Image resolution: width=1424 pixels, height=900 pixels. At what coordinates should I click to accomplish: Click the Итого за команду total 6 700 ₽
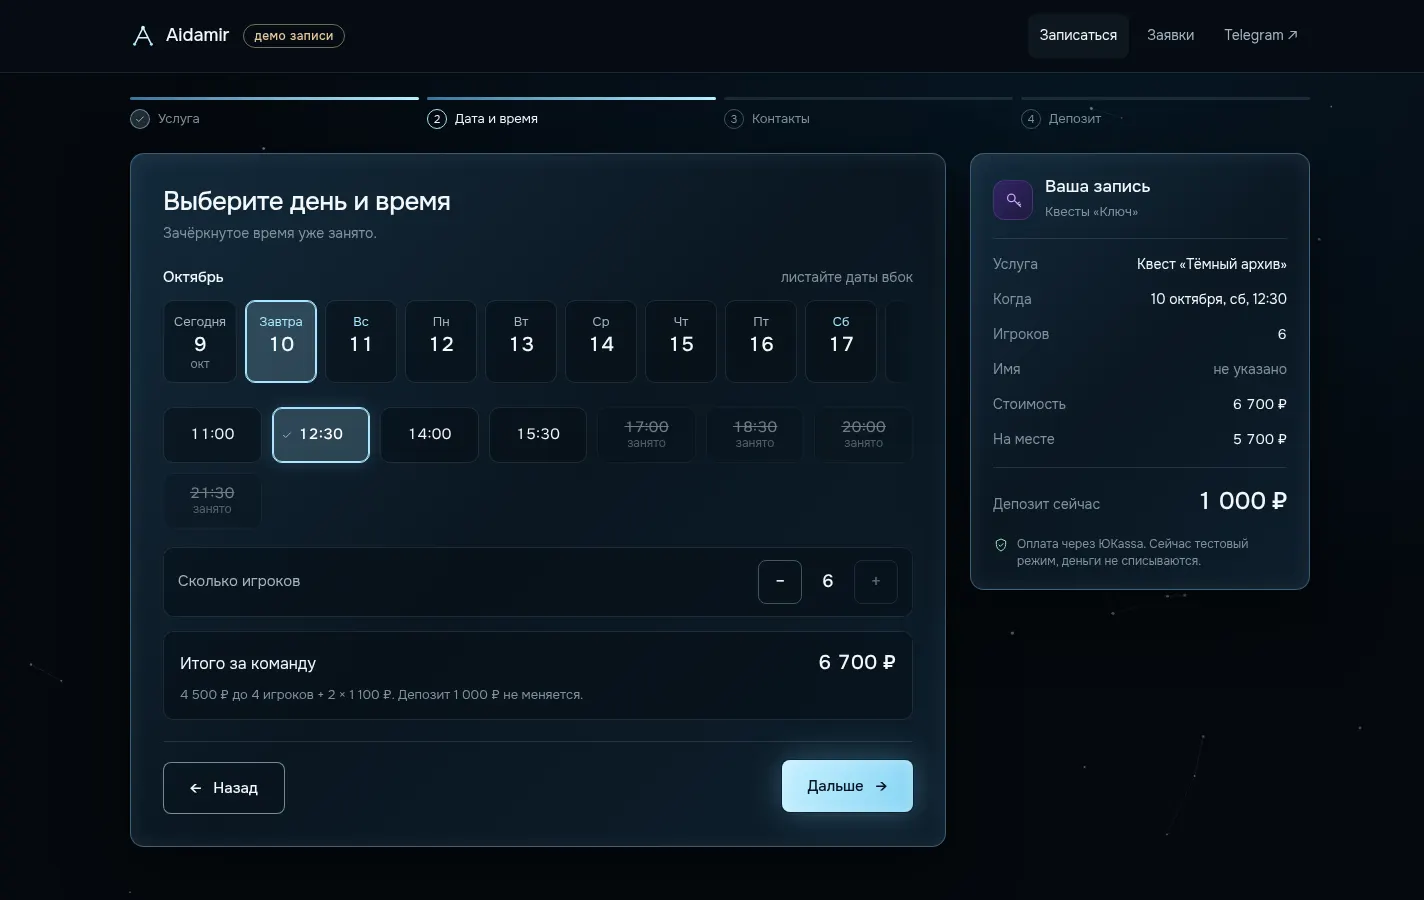tap(857, 663)
